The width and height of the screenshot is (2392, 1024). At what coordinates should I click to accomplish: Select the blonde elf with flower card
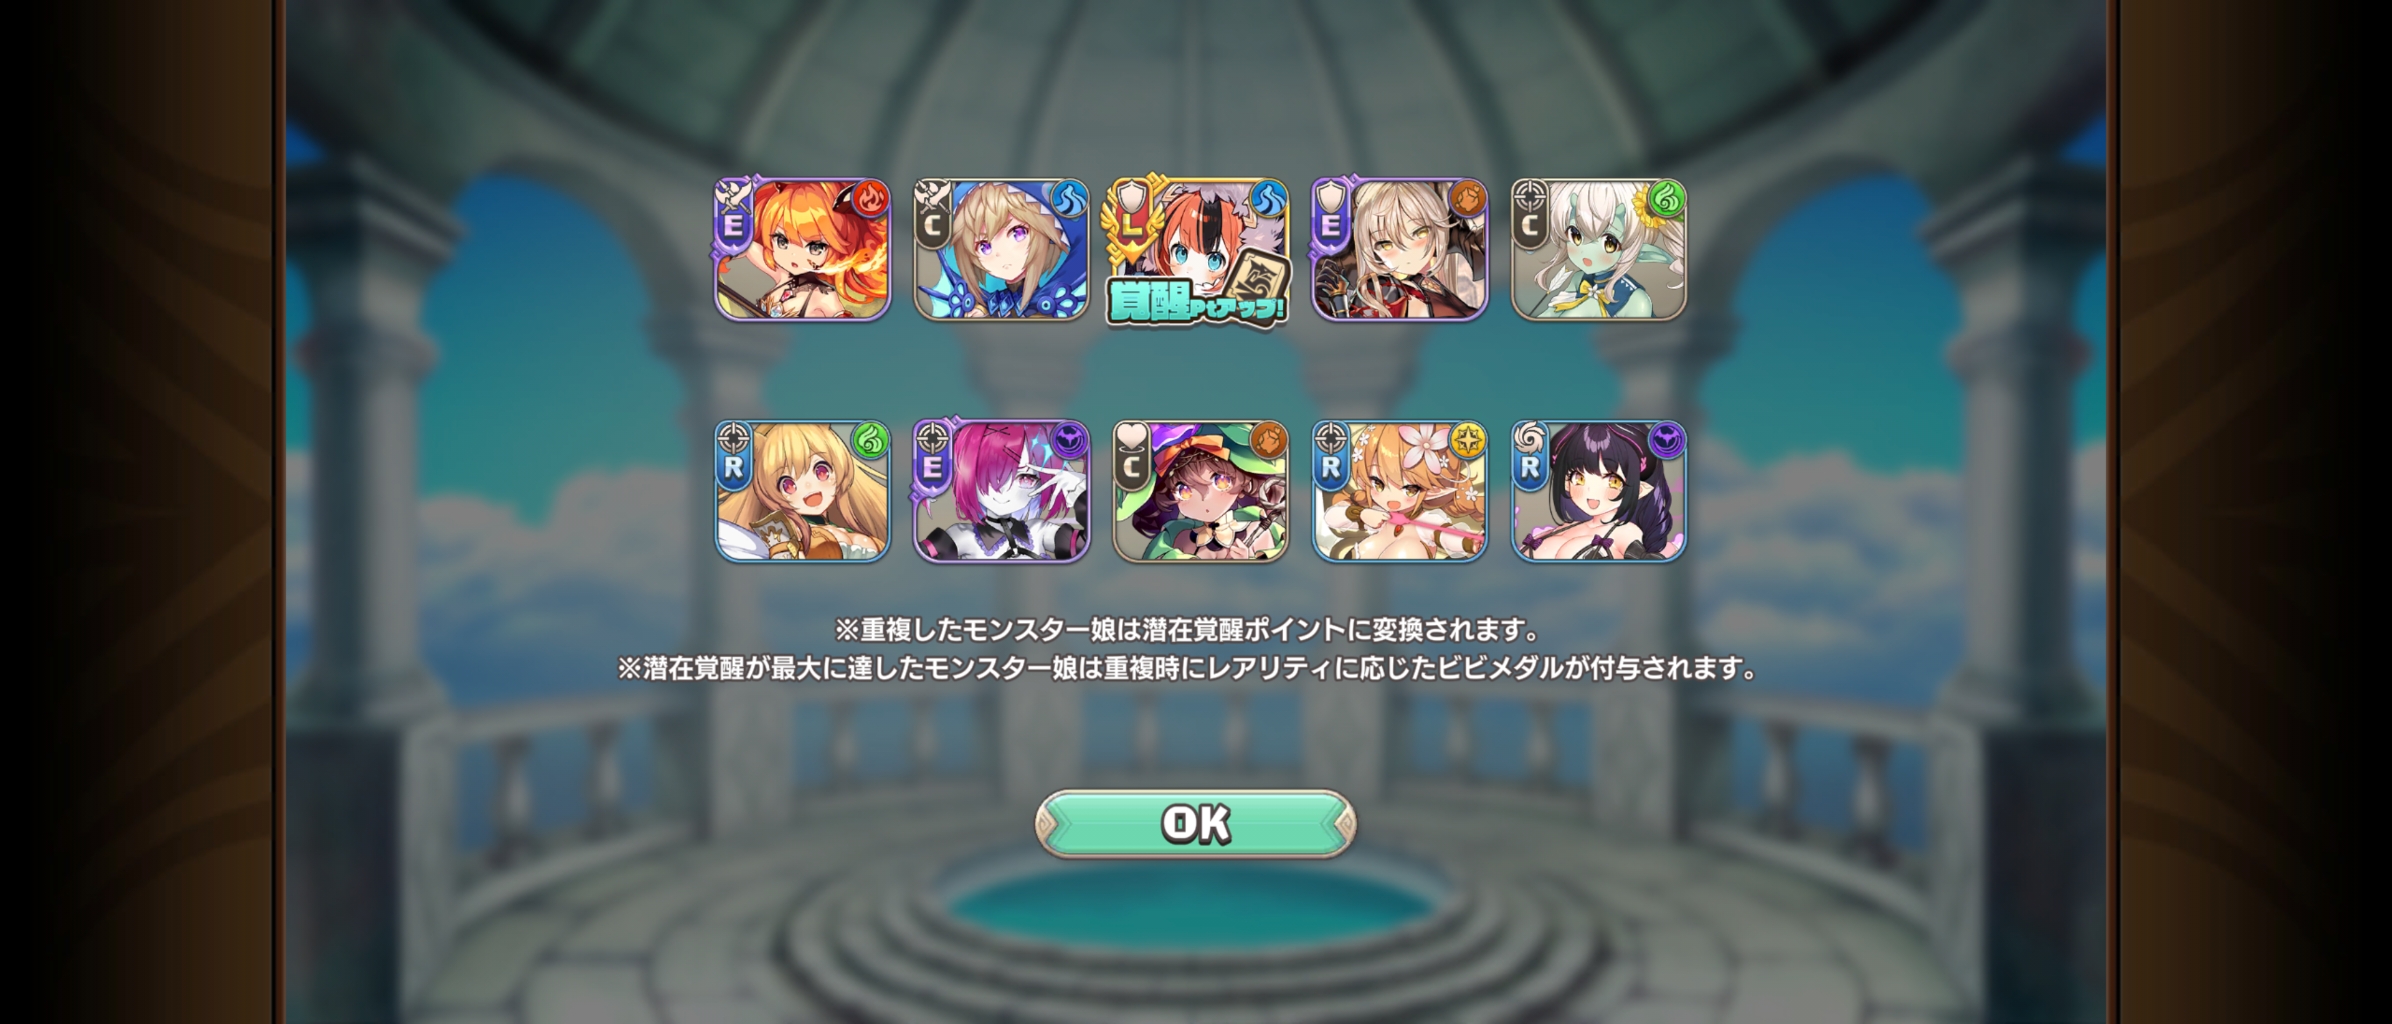(1400, 491)
